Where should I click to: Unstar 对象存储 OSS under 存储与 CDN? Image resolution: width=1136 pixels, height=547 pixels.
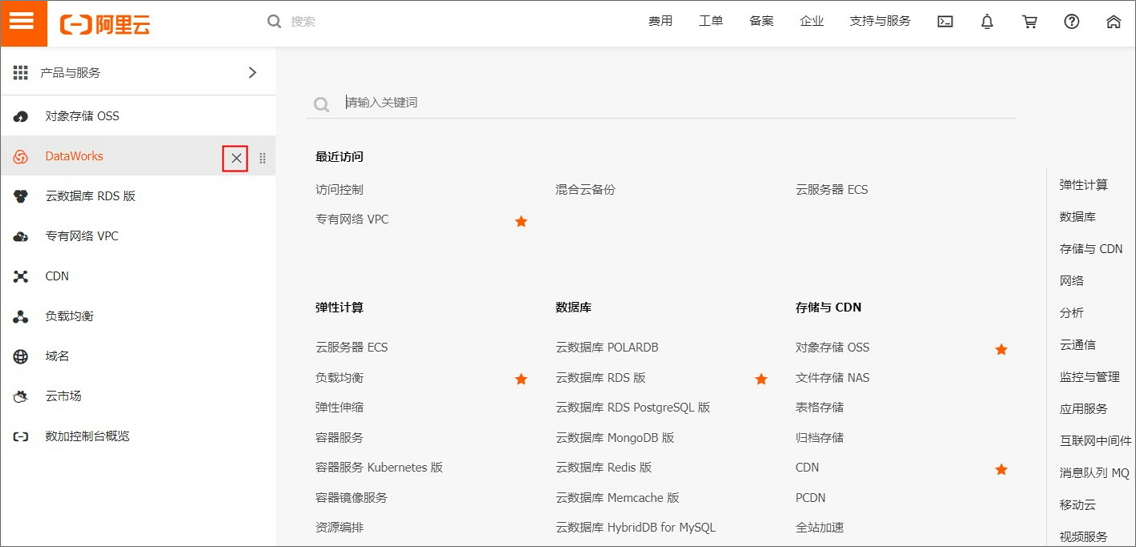click(x=1001, y=349)
